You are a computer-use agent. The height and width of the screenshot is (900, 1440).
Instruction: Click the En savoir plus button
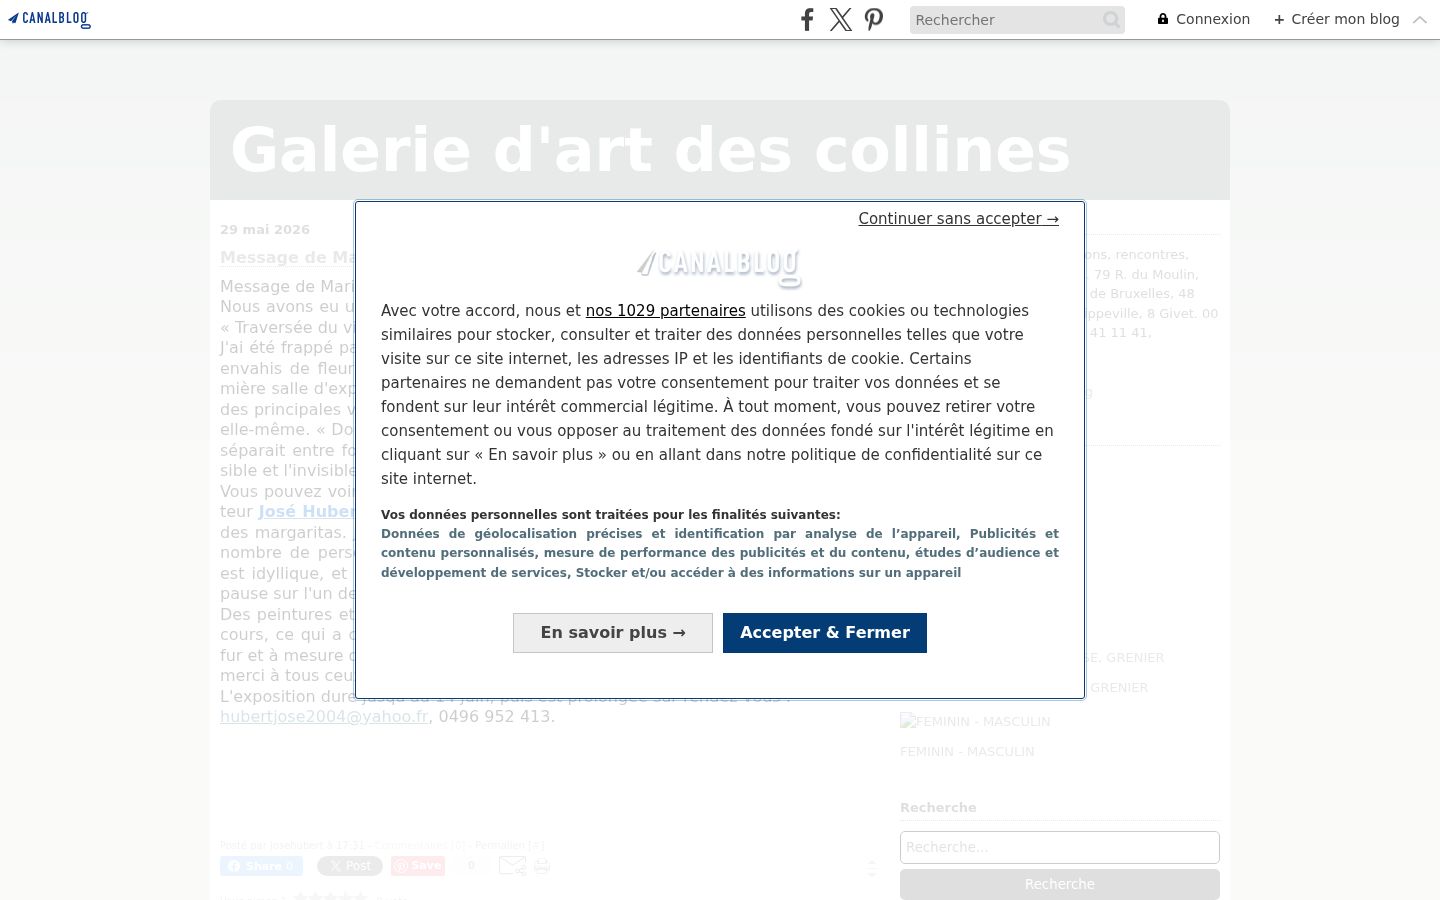pyautogui.click(x=613, y=633)
